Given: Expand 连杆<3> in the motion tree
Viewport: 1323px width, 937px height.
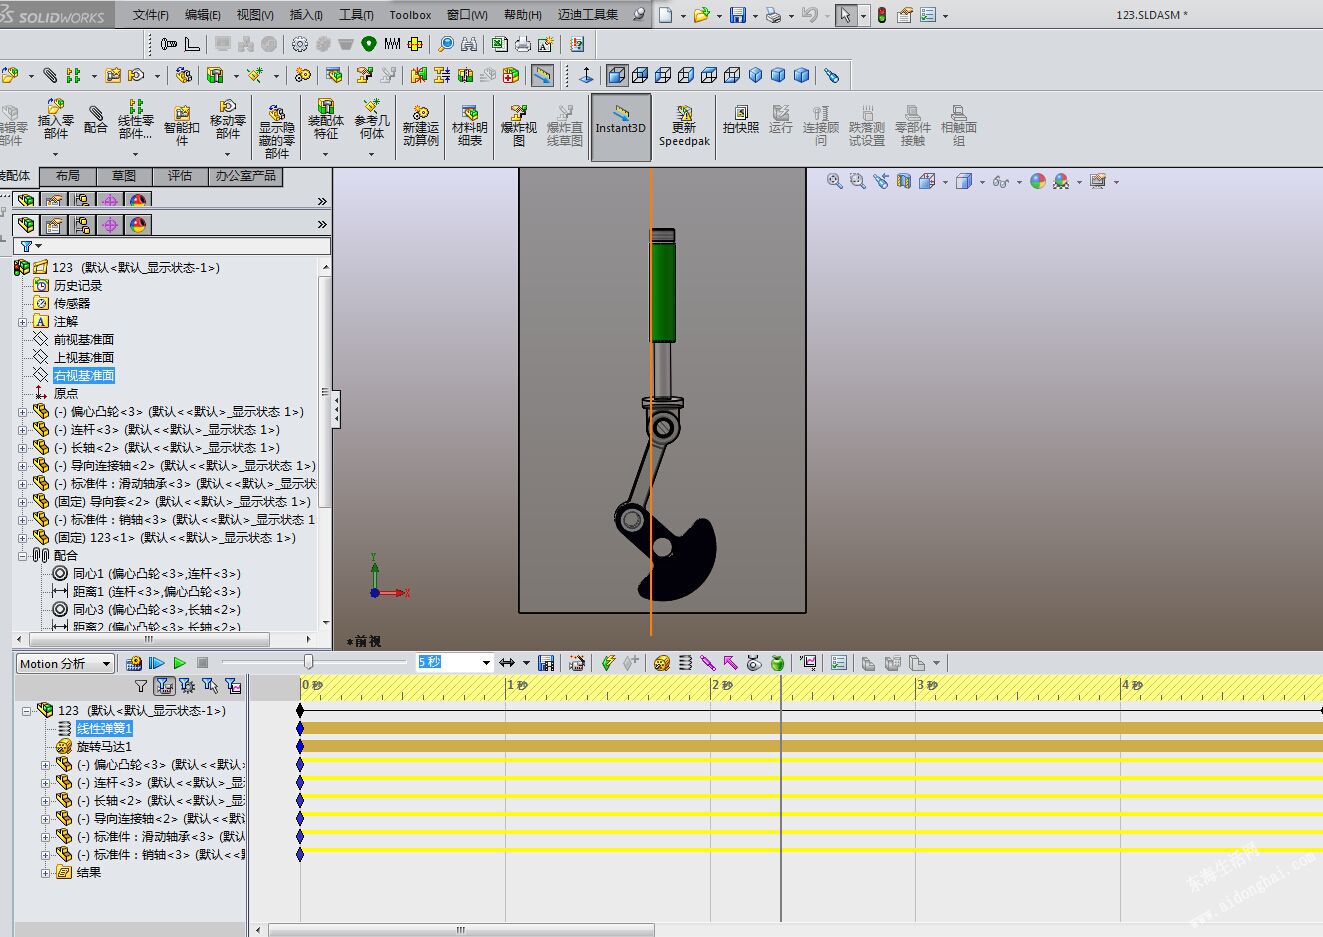Looking at the screenshot, I should tap(45, 783).
